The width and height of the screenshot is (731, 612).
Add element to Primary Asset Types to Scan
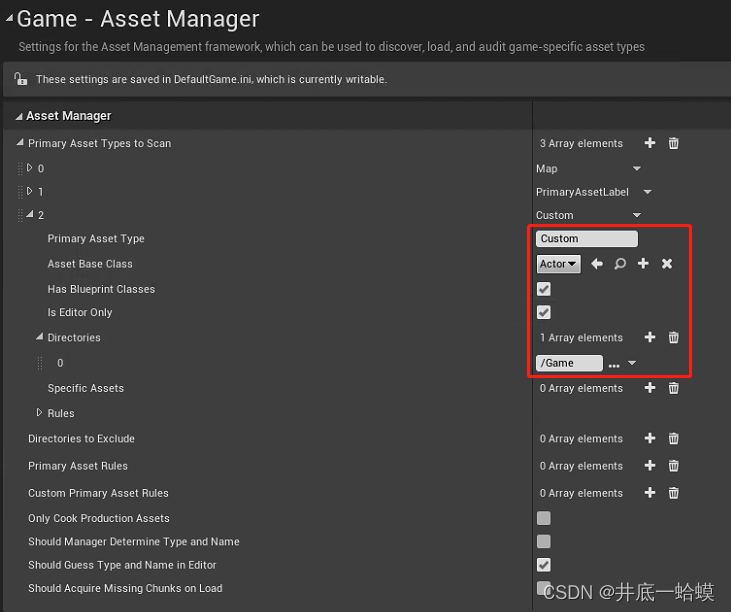pos(650,143)
